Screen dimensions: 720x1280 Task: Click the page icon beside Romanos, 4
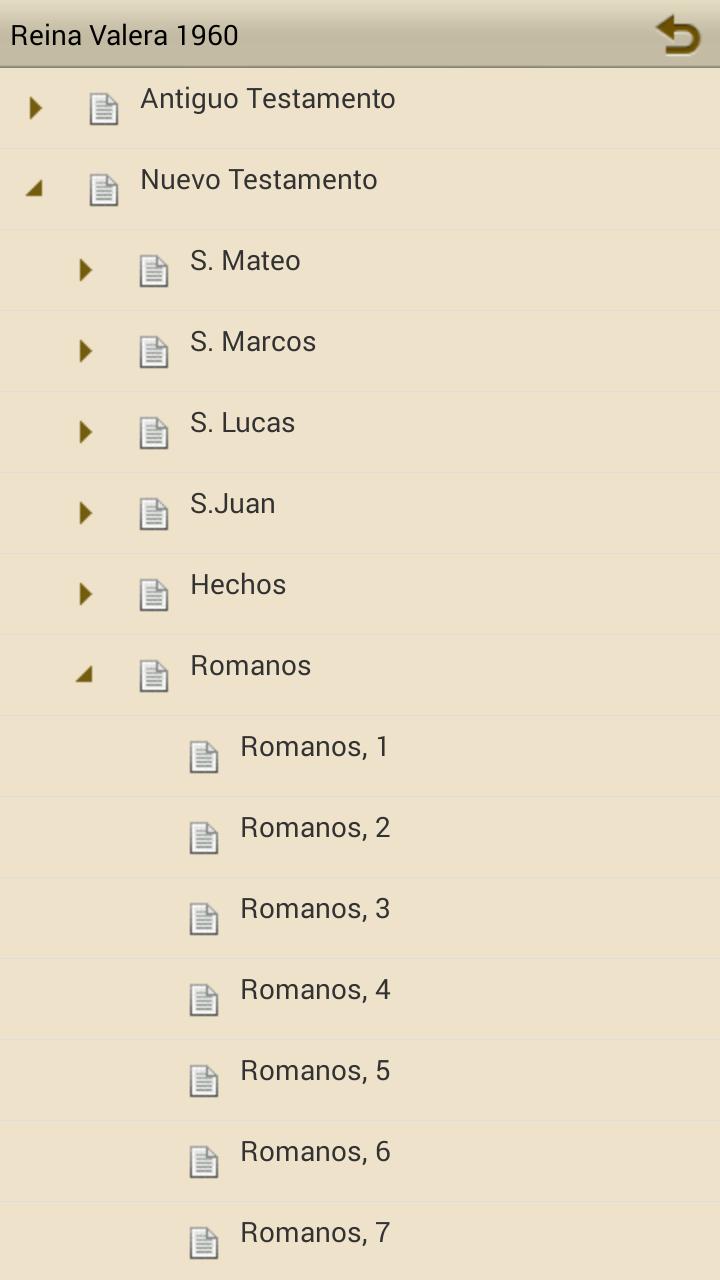[204, 1000]
